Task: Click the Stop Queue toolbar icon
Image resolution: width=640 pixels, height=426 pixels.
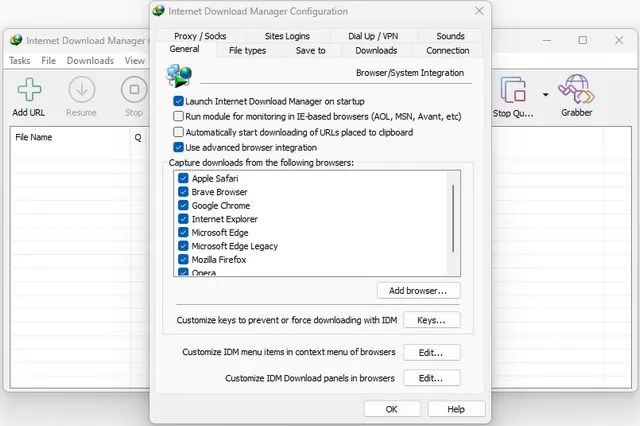Action: tap(514, 90)
